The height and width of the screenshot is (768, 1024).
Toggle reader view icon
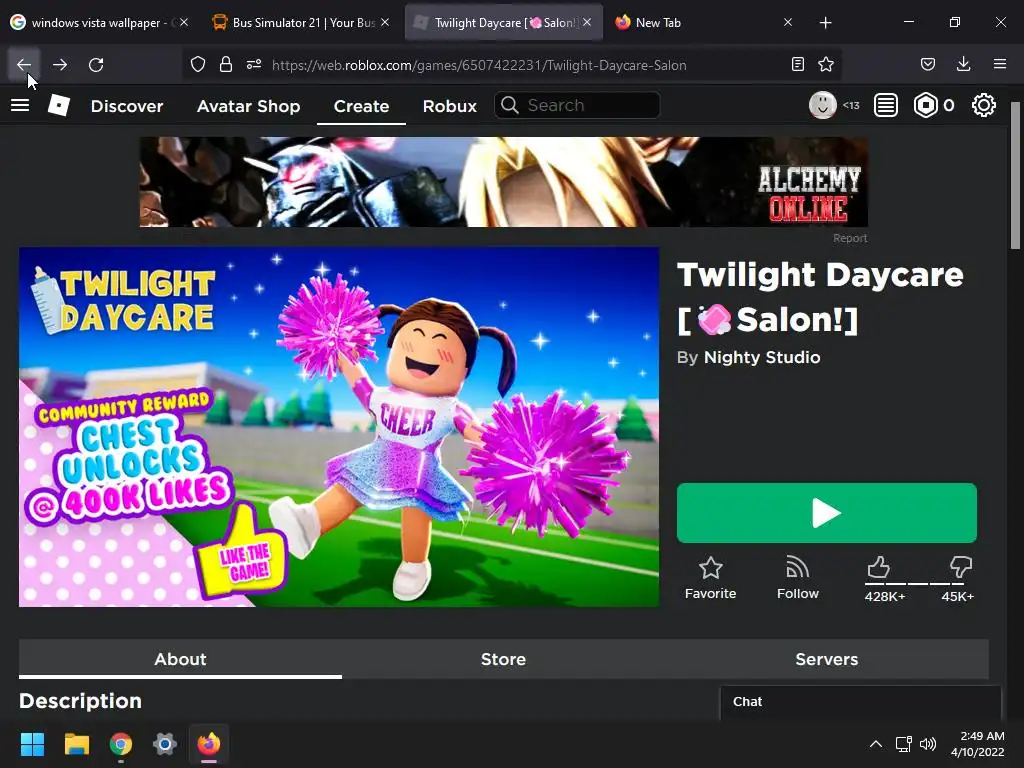pos(797,65)
